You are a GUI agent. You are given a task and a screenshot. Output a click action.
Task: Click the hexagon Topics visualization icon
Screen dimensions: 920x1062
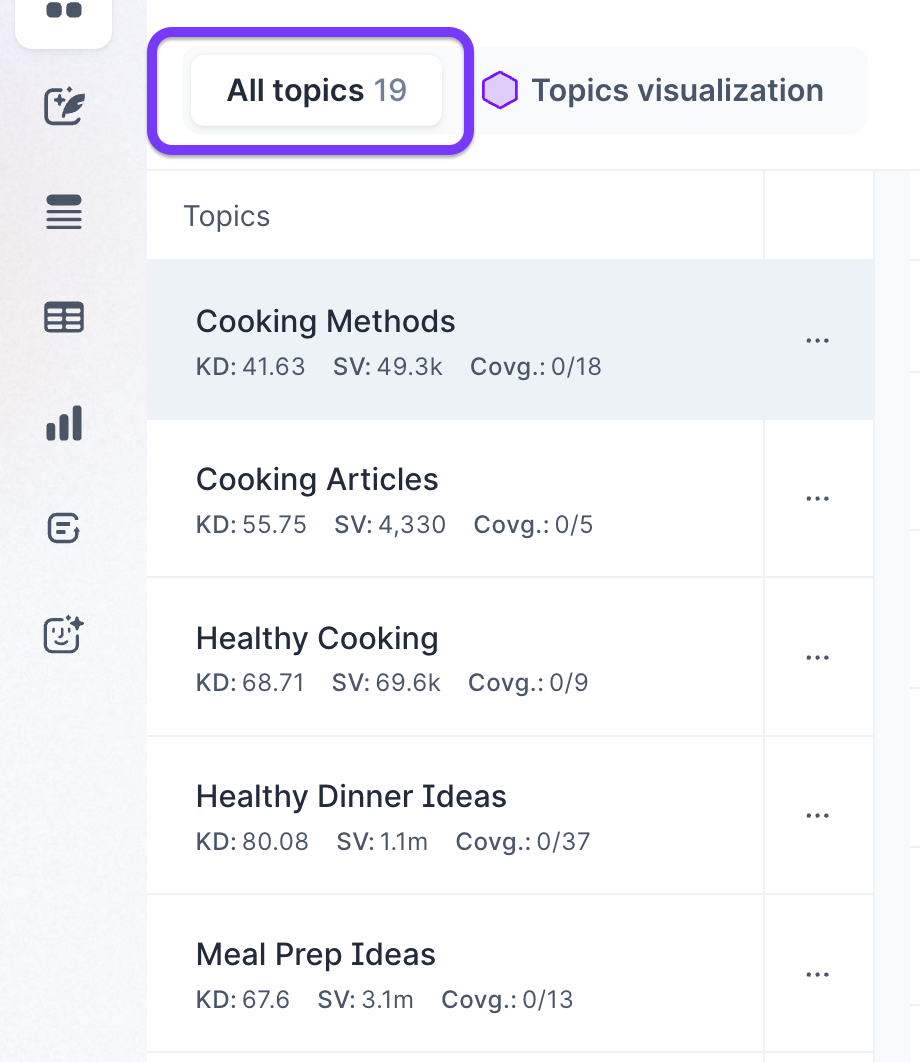(499, 91)
